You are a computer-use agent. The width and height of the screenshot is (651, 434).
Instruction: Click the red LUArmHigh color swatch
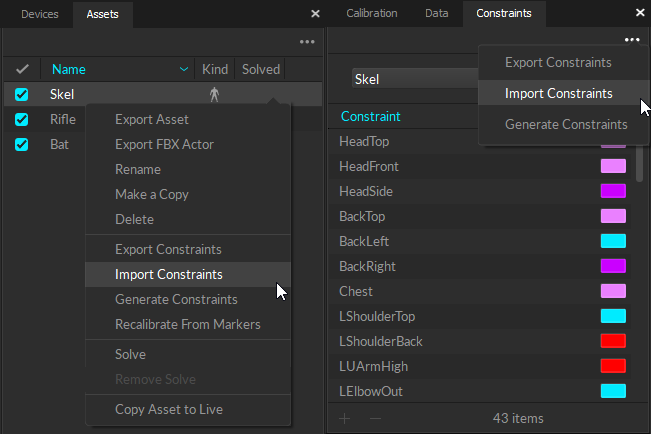pos(612,366)
